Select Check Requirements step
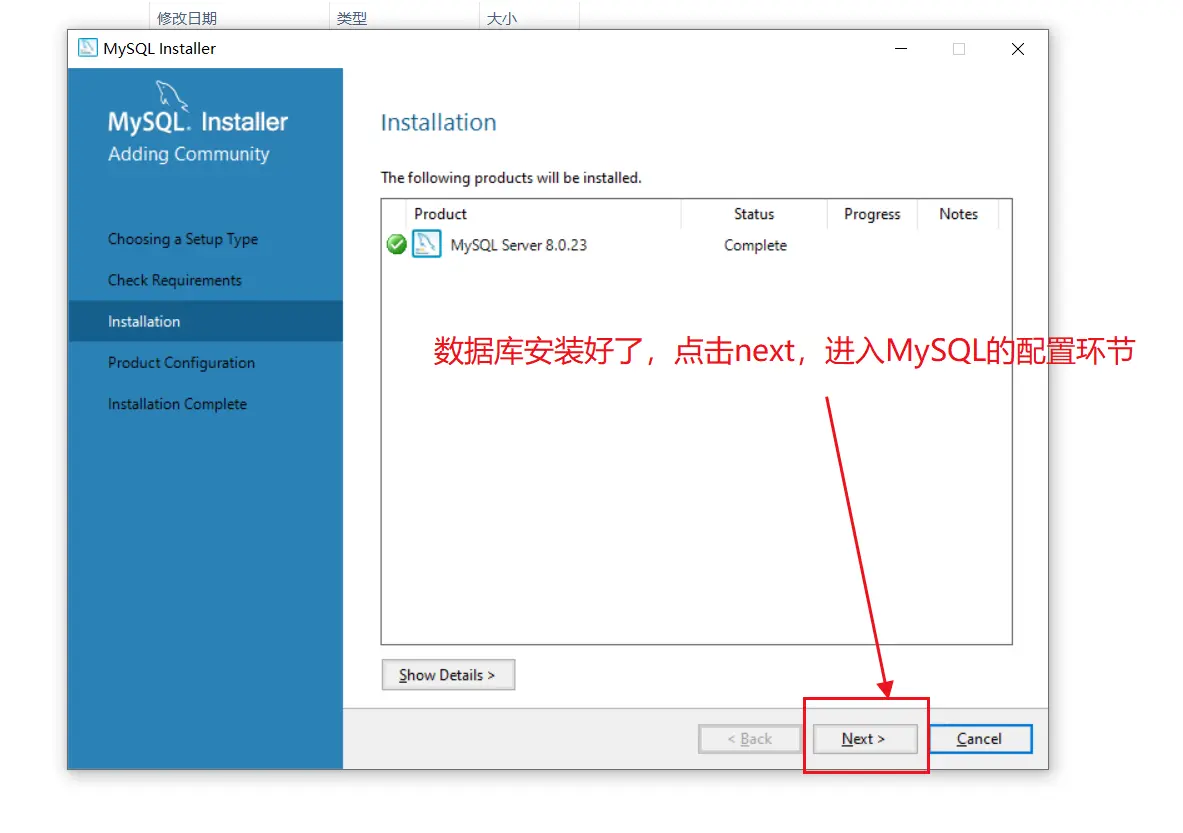This screenshot has height=833, width=1183. click(174, 280)
